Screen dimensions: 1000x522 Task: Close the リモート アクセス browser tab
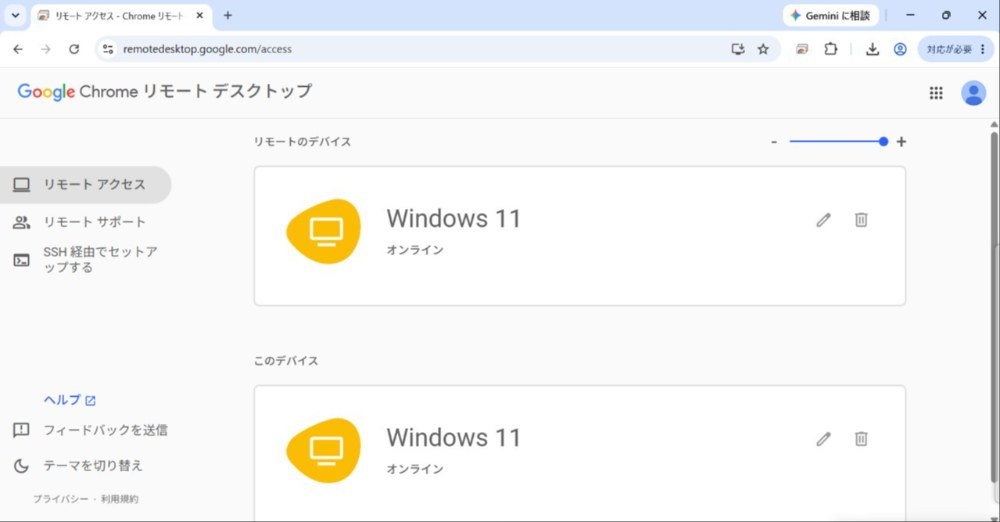200,15
